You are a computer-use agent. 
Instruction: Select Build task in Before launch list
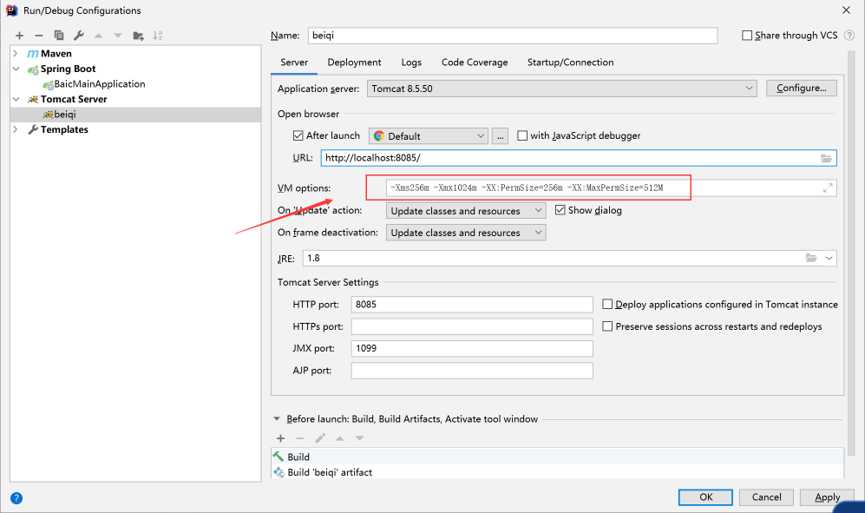pos(557,457)
